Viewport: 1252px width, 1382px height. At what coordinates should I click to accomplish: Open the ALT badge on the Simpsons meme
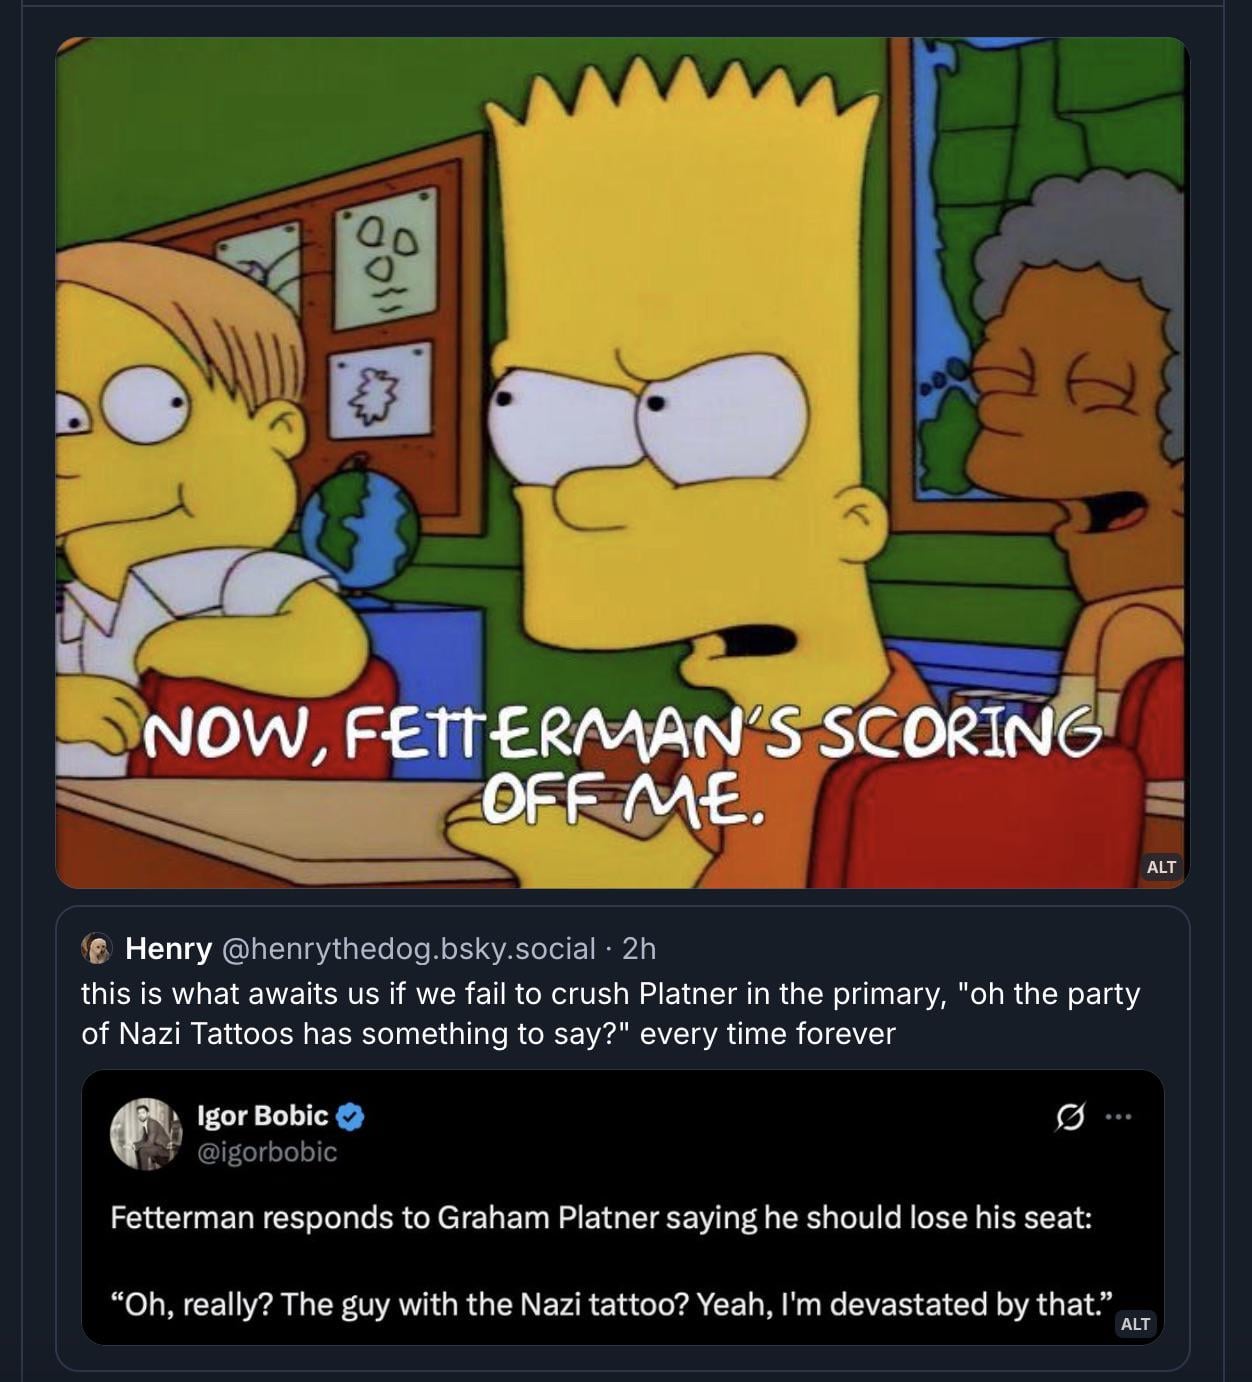click(x=1161, y=866)
